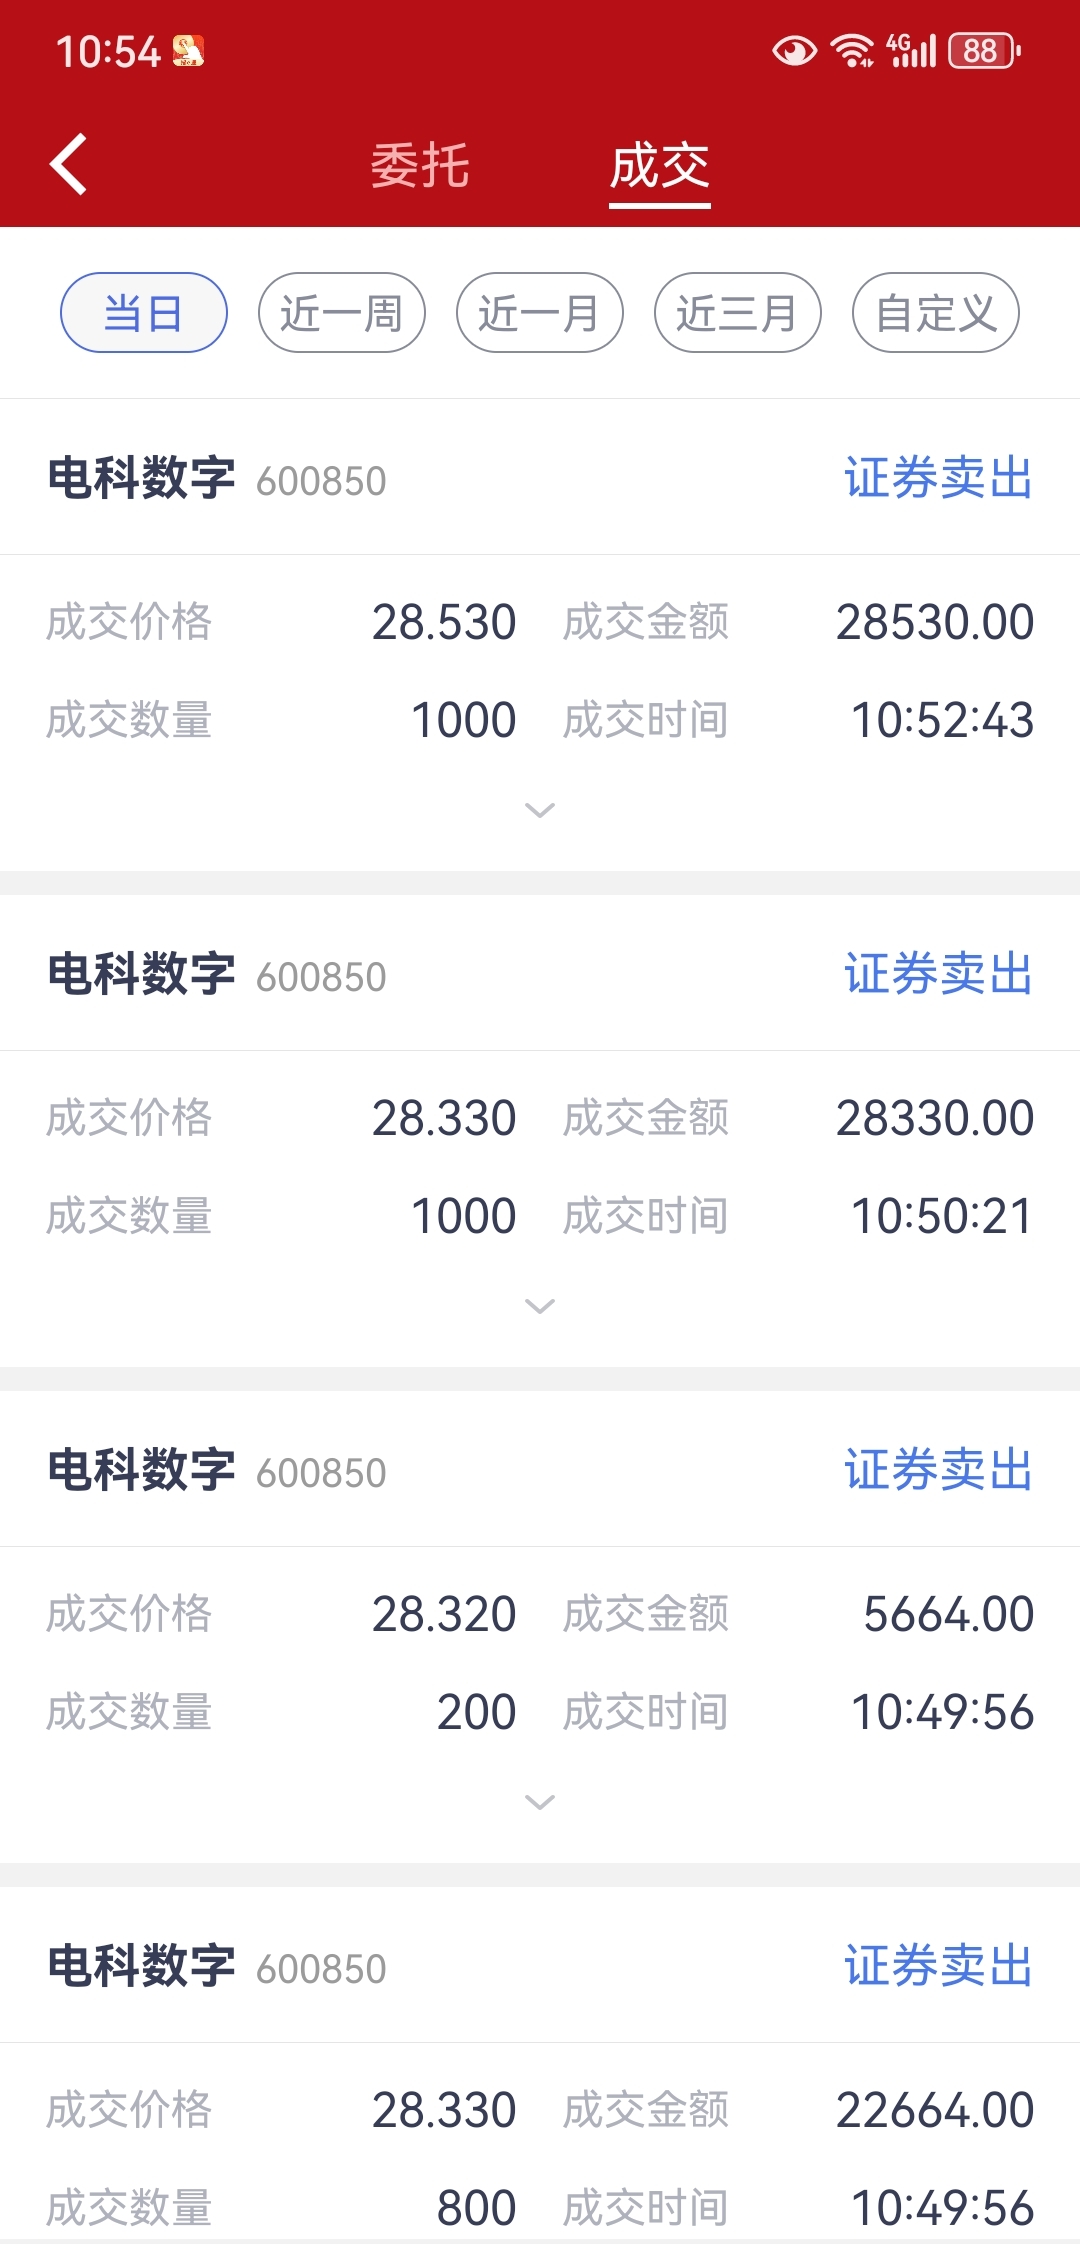Screen dimensions: 1080x2244
Task: Tap the battery level indicator
Action: pos(983,50)
